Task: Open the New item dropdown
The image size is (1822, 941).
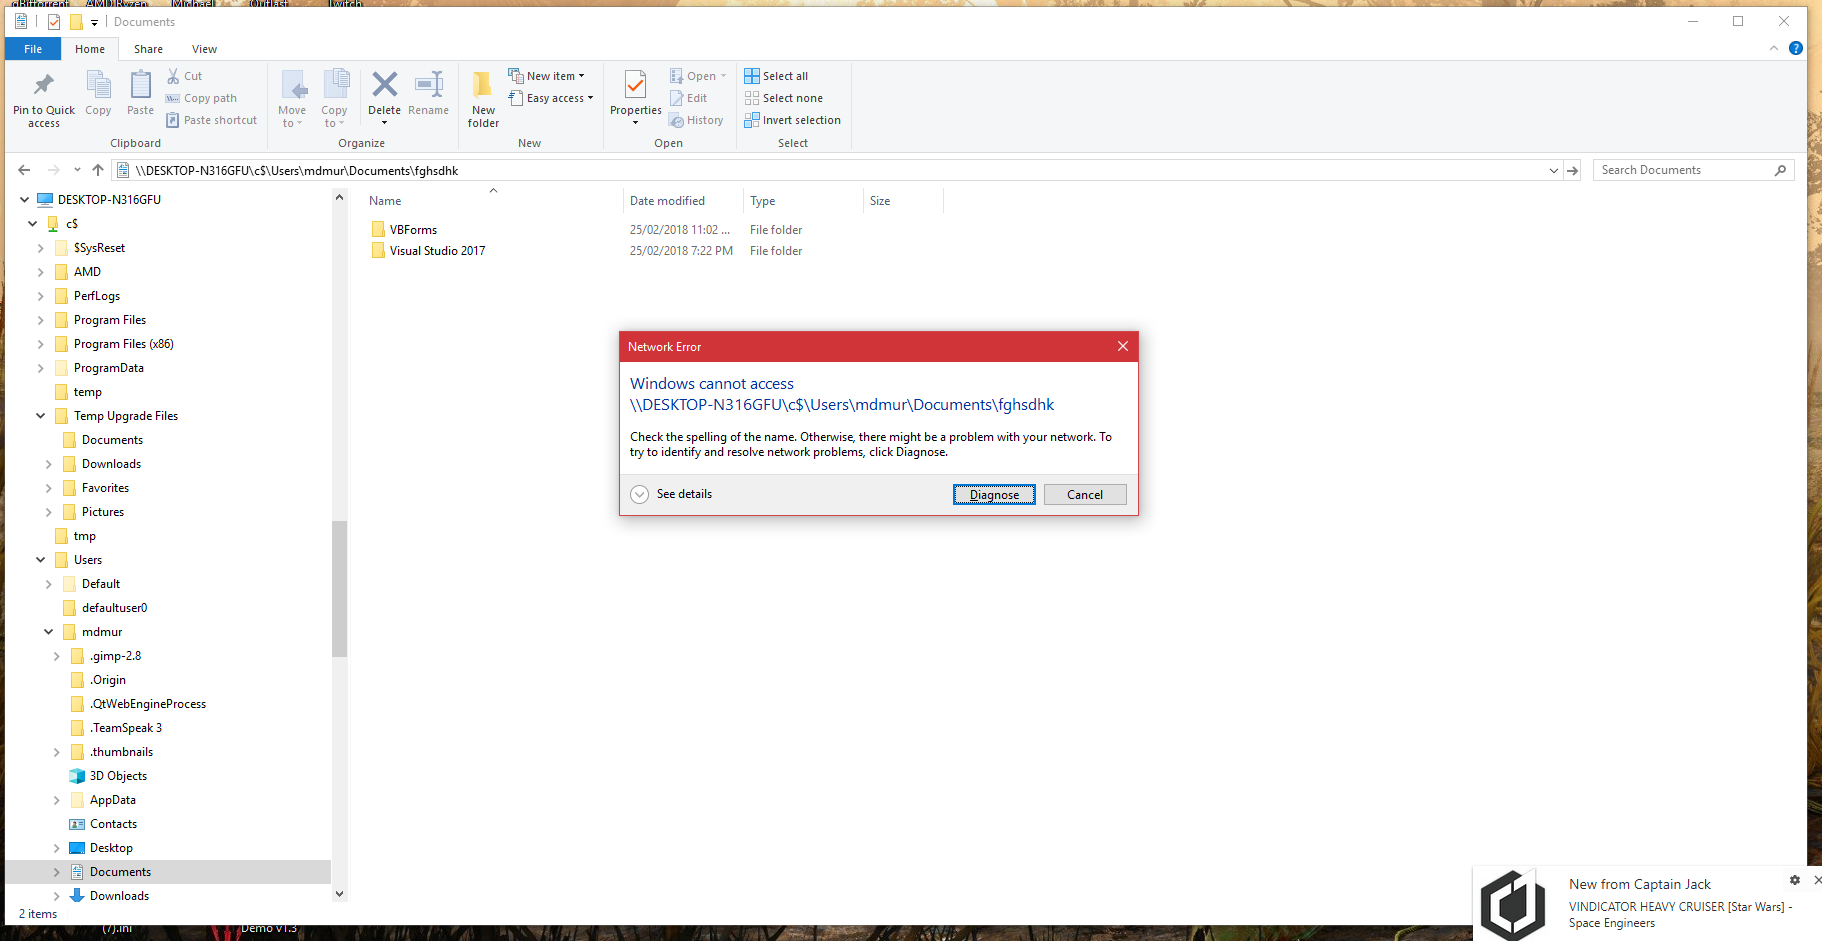Action: [546, 76]
